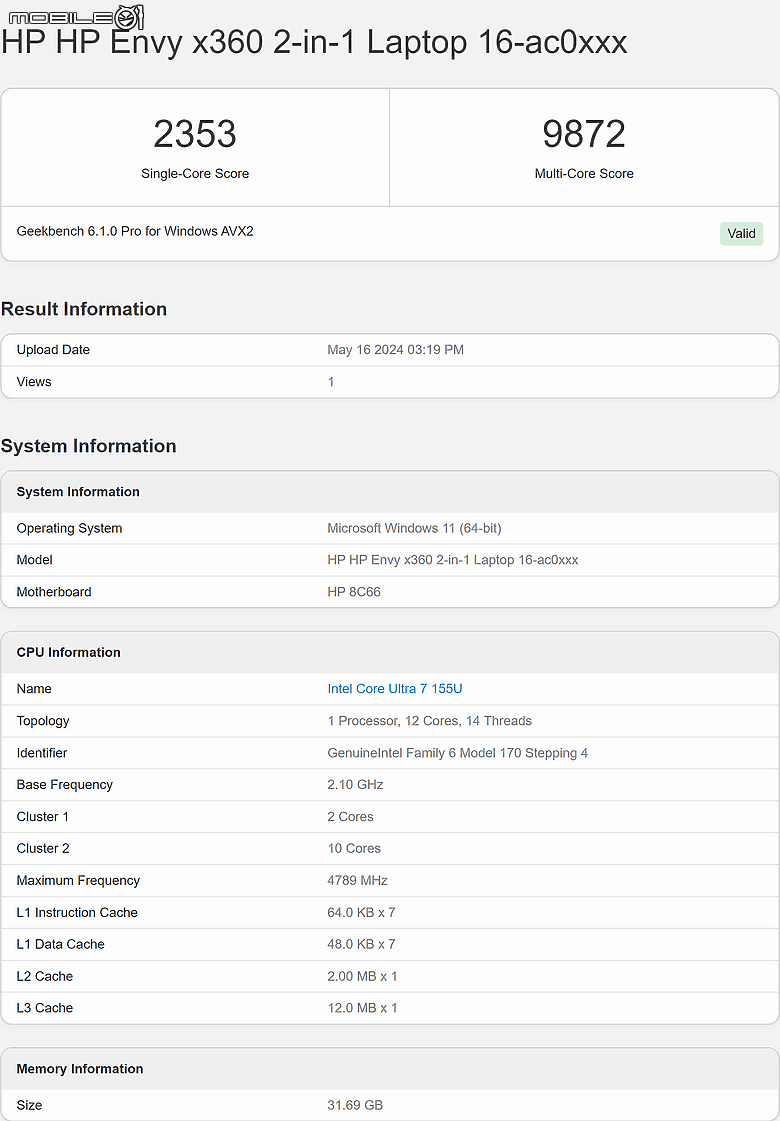Click the Motherboard row label

point(54,592)
